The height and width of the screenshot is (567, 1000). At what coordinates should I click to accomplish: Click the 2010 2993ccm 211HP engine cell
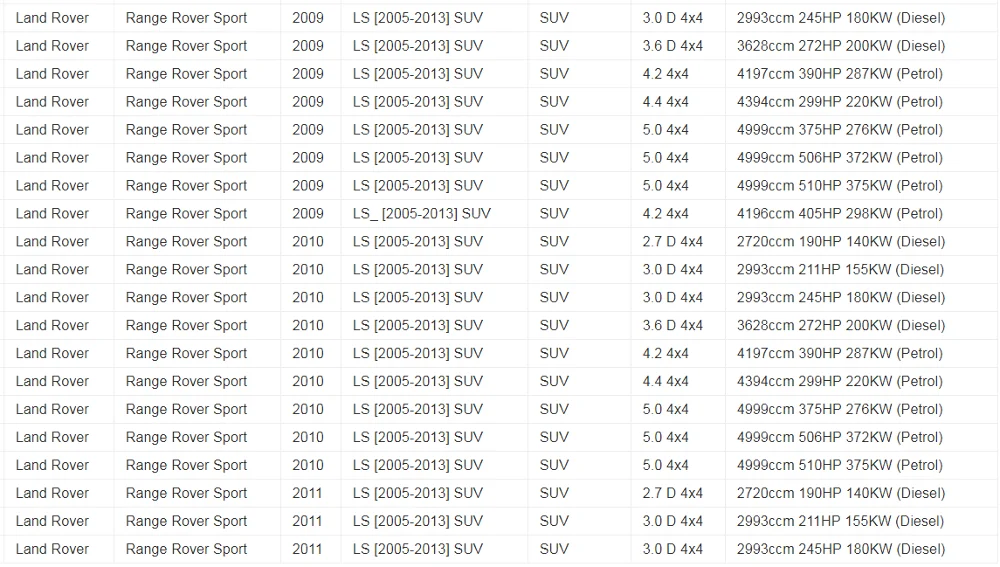[840, 269]
